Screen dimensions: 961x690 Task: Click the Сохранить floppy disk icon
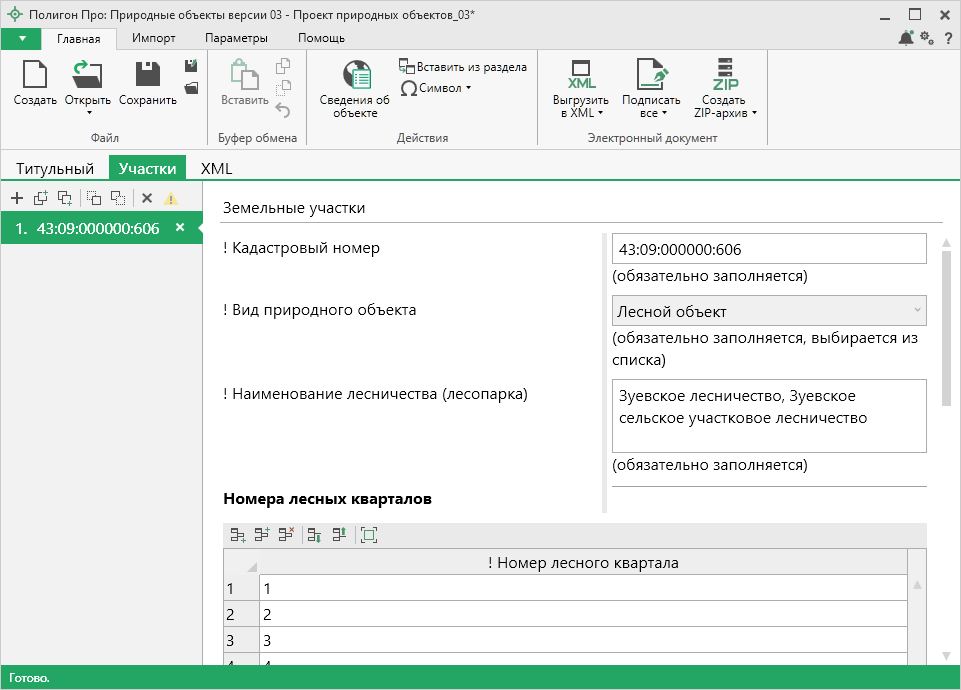coord(147,76)
